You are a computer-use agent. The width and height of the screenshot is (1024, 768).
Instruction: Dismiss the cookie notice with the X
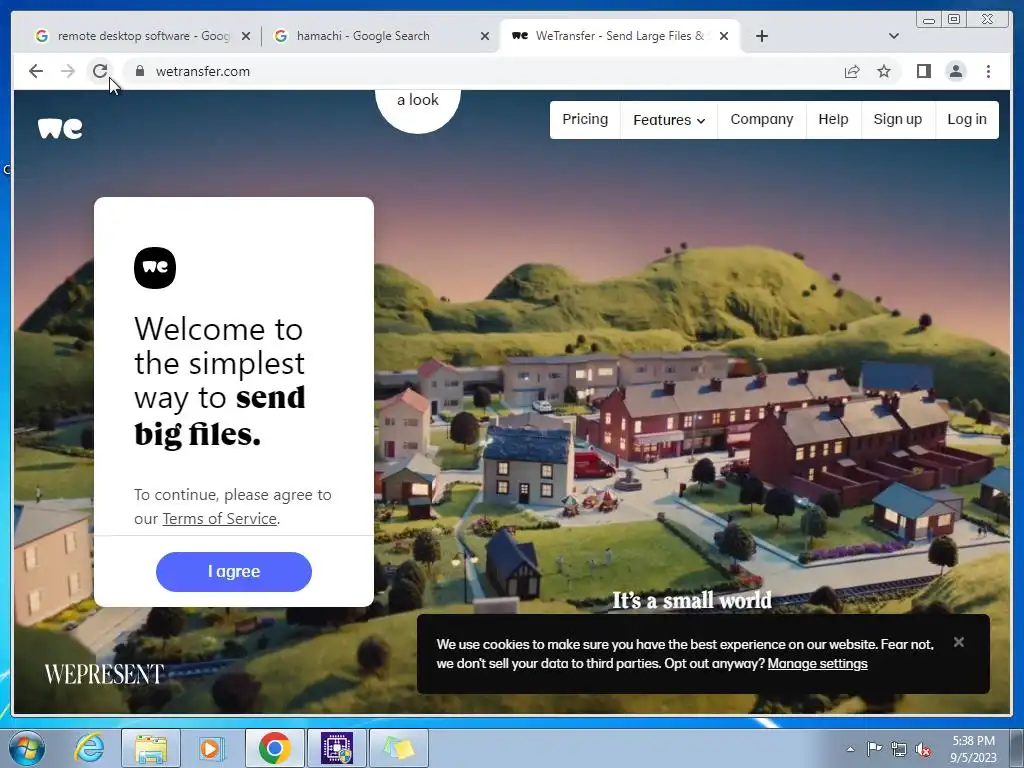(959, 642)
